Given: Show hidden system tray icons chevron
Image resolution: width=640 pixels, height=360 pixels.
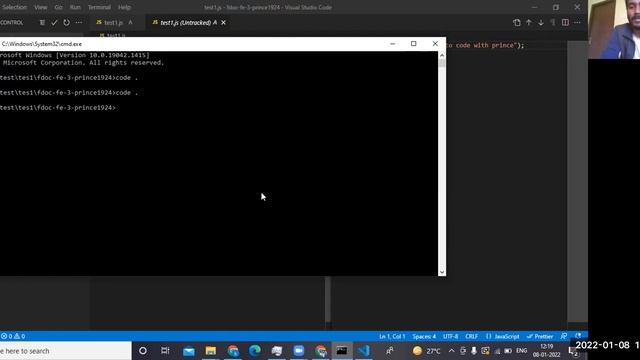Looking at the screenshot, I should 451,351.
